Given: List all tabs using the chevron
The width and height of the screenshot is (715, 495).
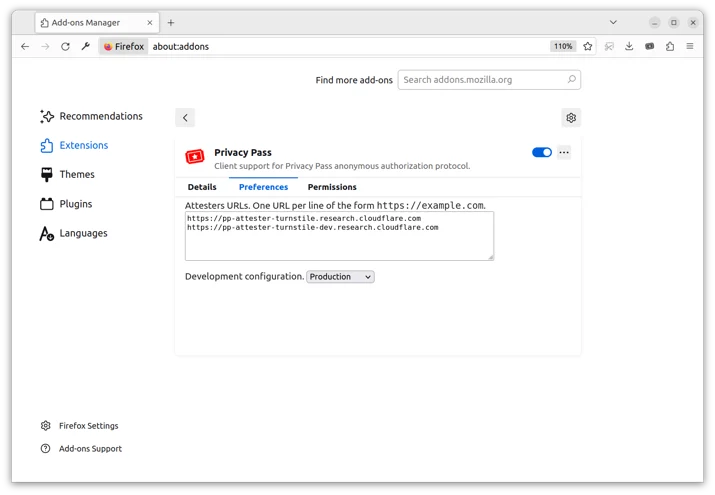Looking at the screenshot, I should (613, 22).
